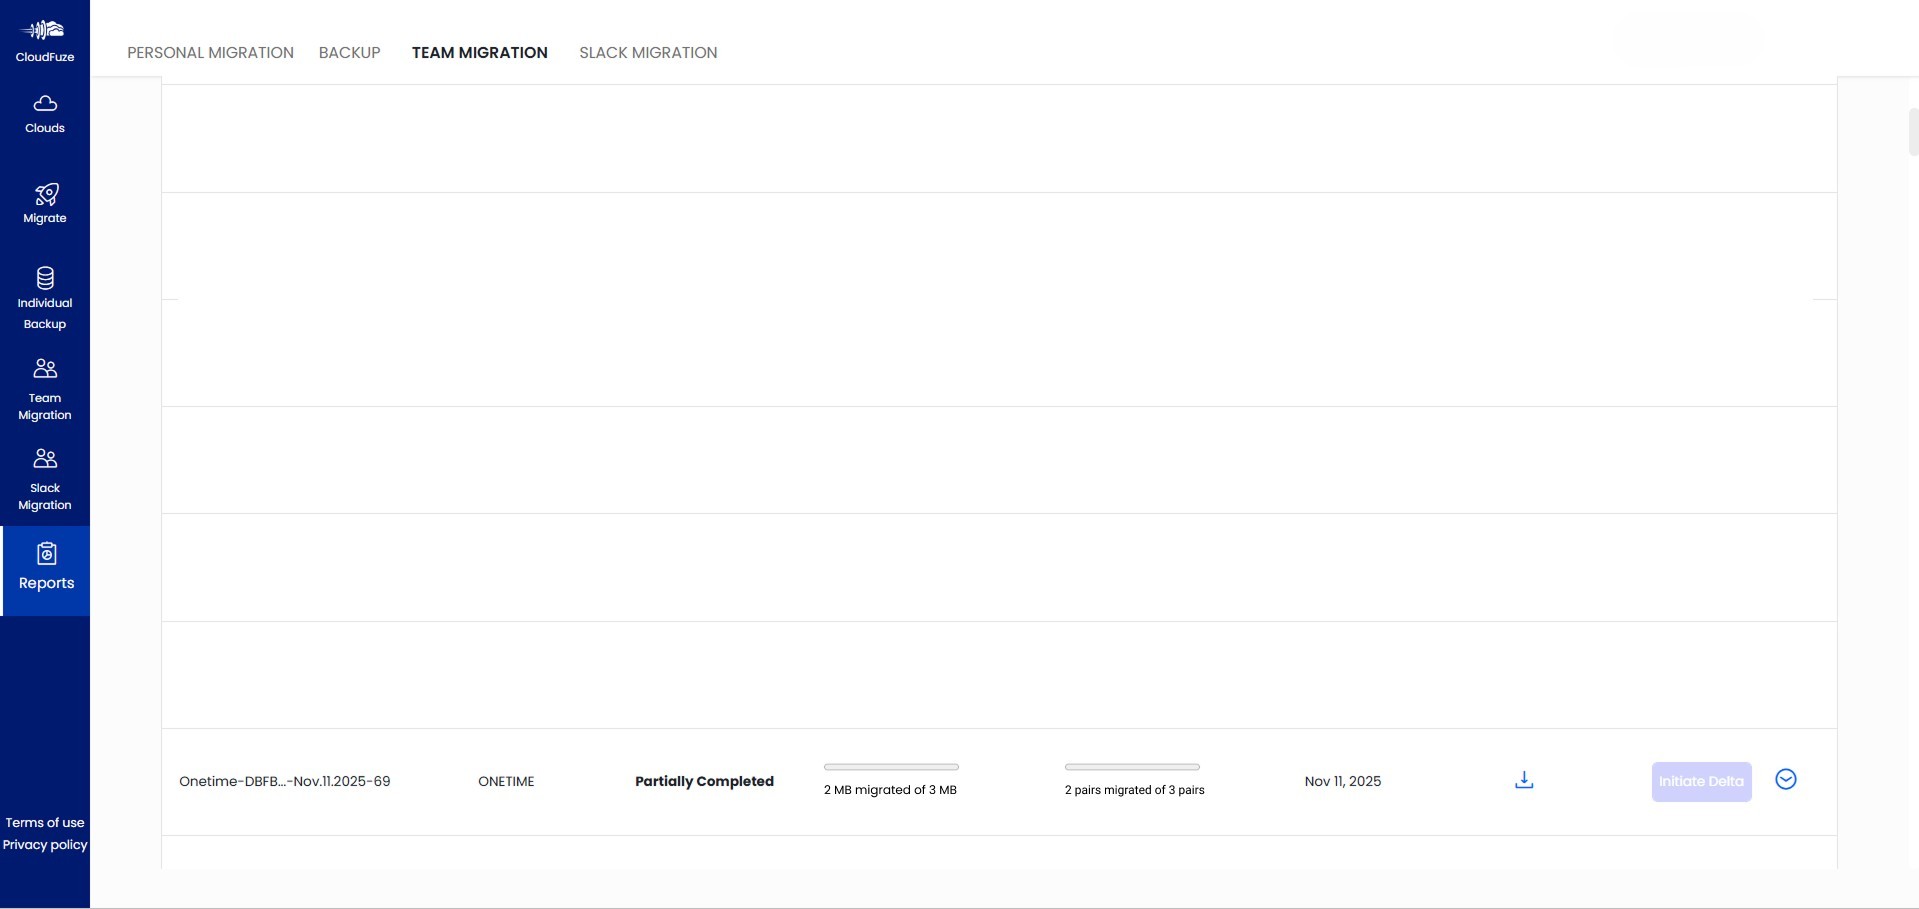Select the Team Migration tab

[x=480, y=52]
